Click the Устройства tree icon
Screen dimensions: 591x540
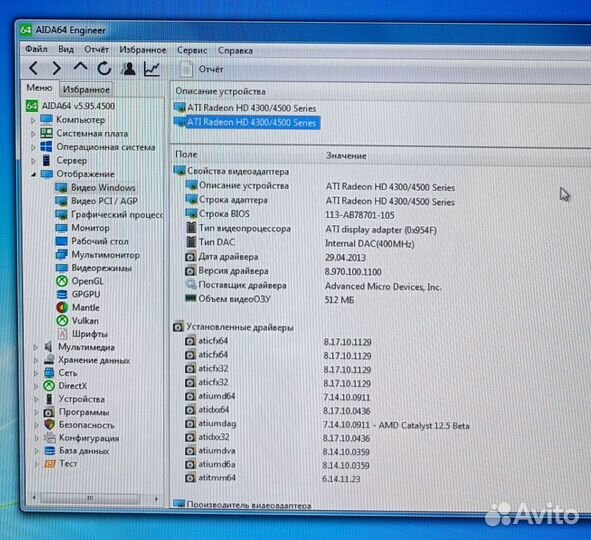click(49, 399)
